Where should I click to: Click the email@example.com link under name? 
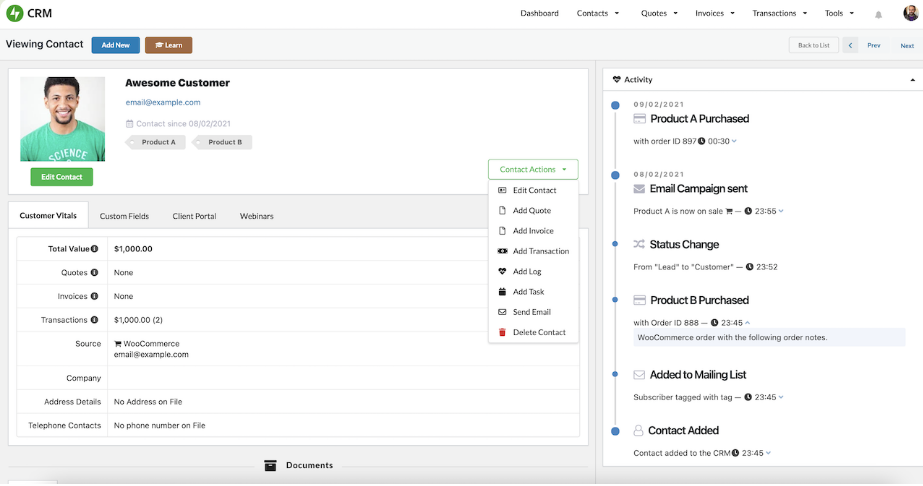163,102
